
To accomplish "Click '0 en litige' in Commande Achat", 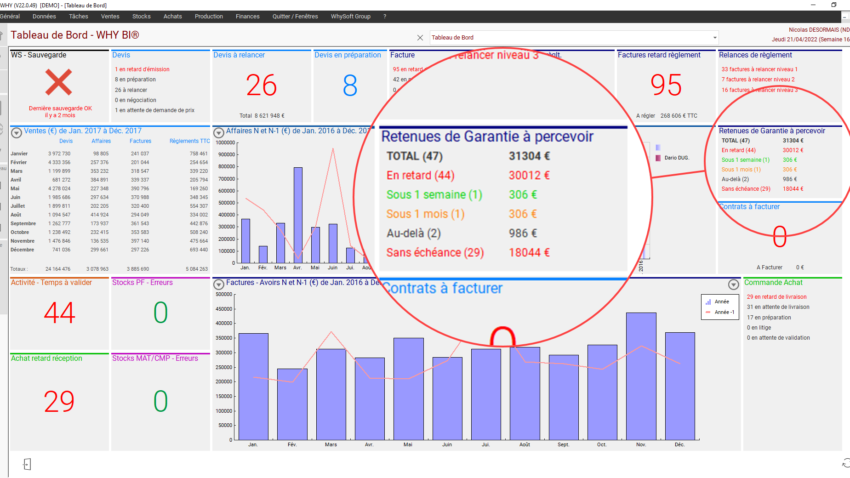I will 759,328.
